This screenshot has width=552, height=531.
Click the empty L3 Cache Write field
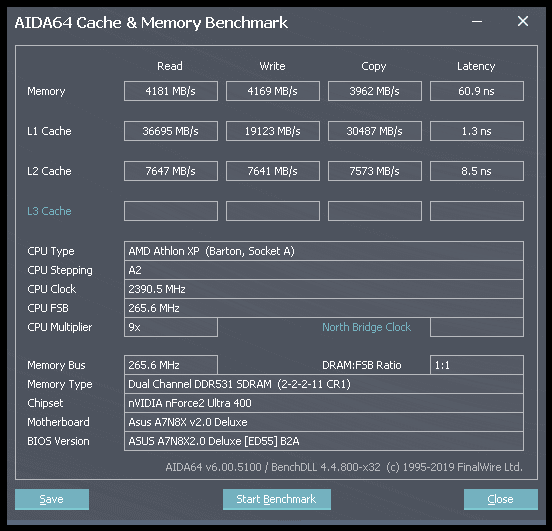(273, 211)
